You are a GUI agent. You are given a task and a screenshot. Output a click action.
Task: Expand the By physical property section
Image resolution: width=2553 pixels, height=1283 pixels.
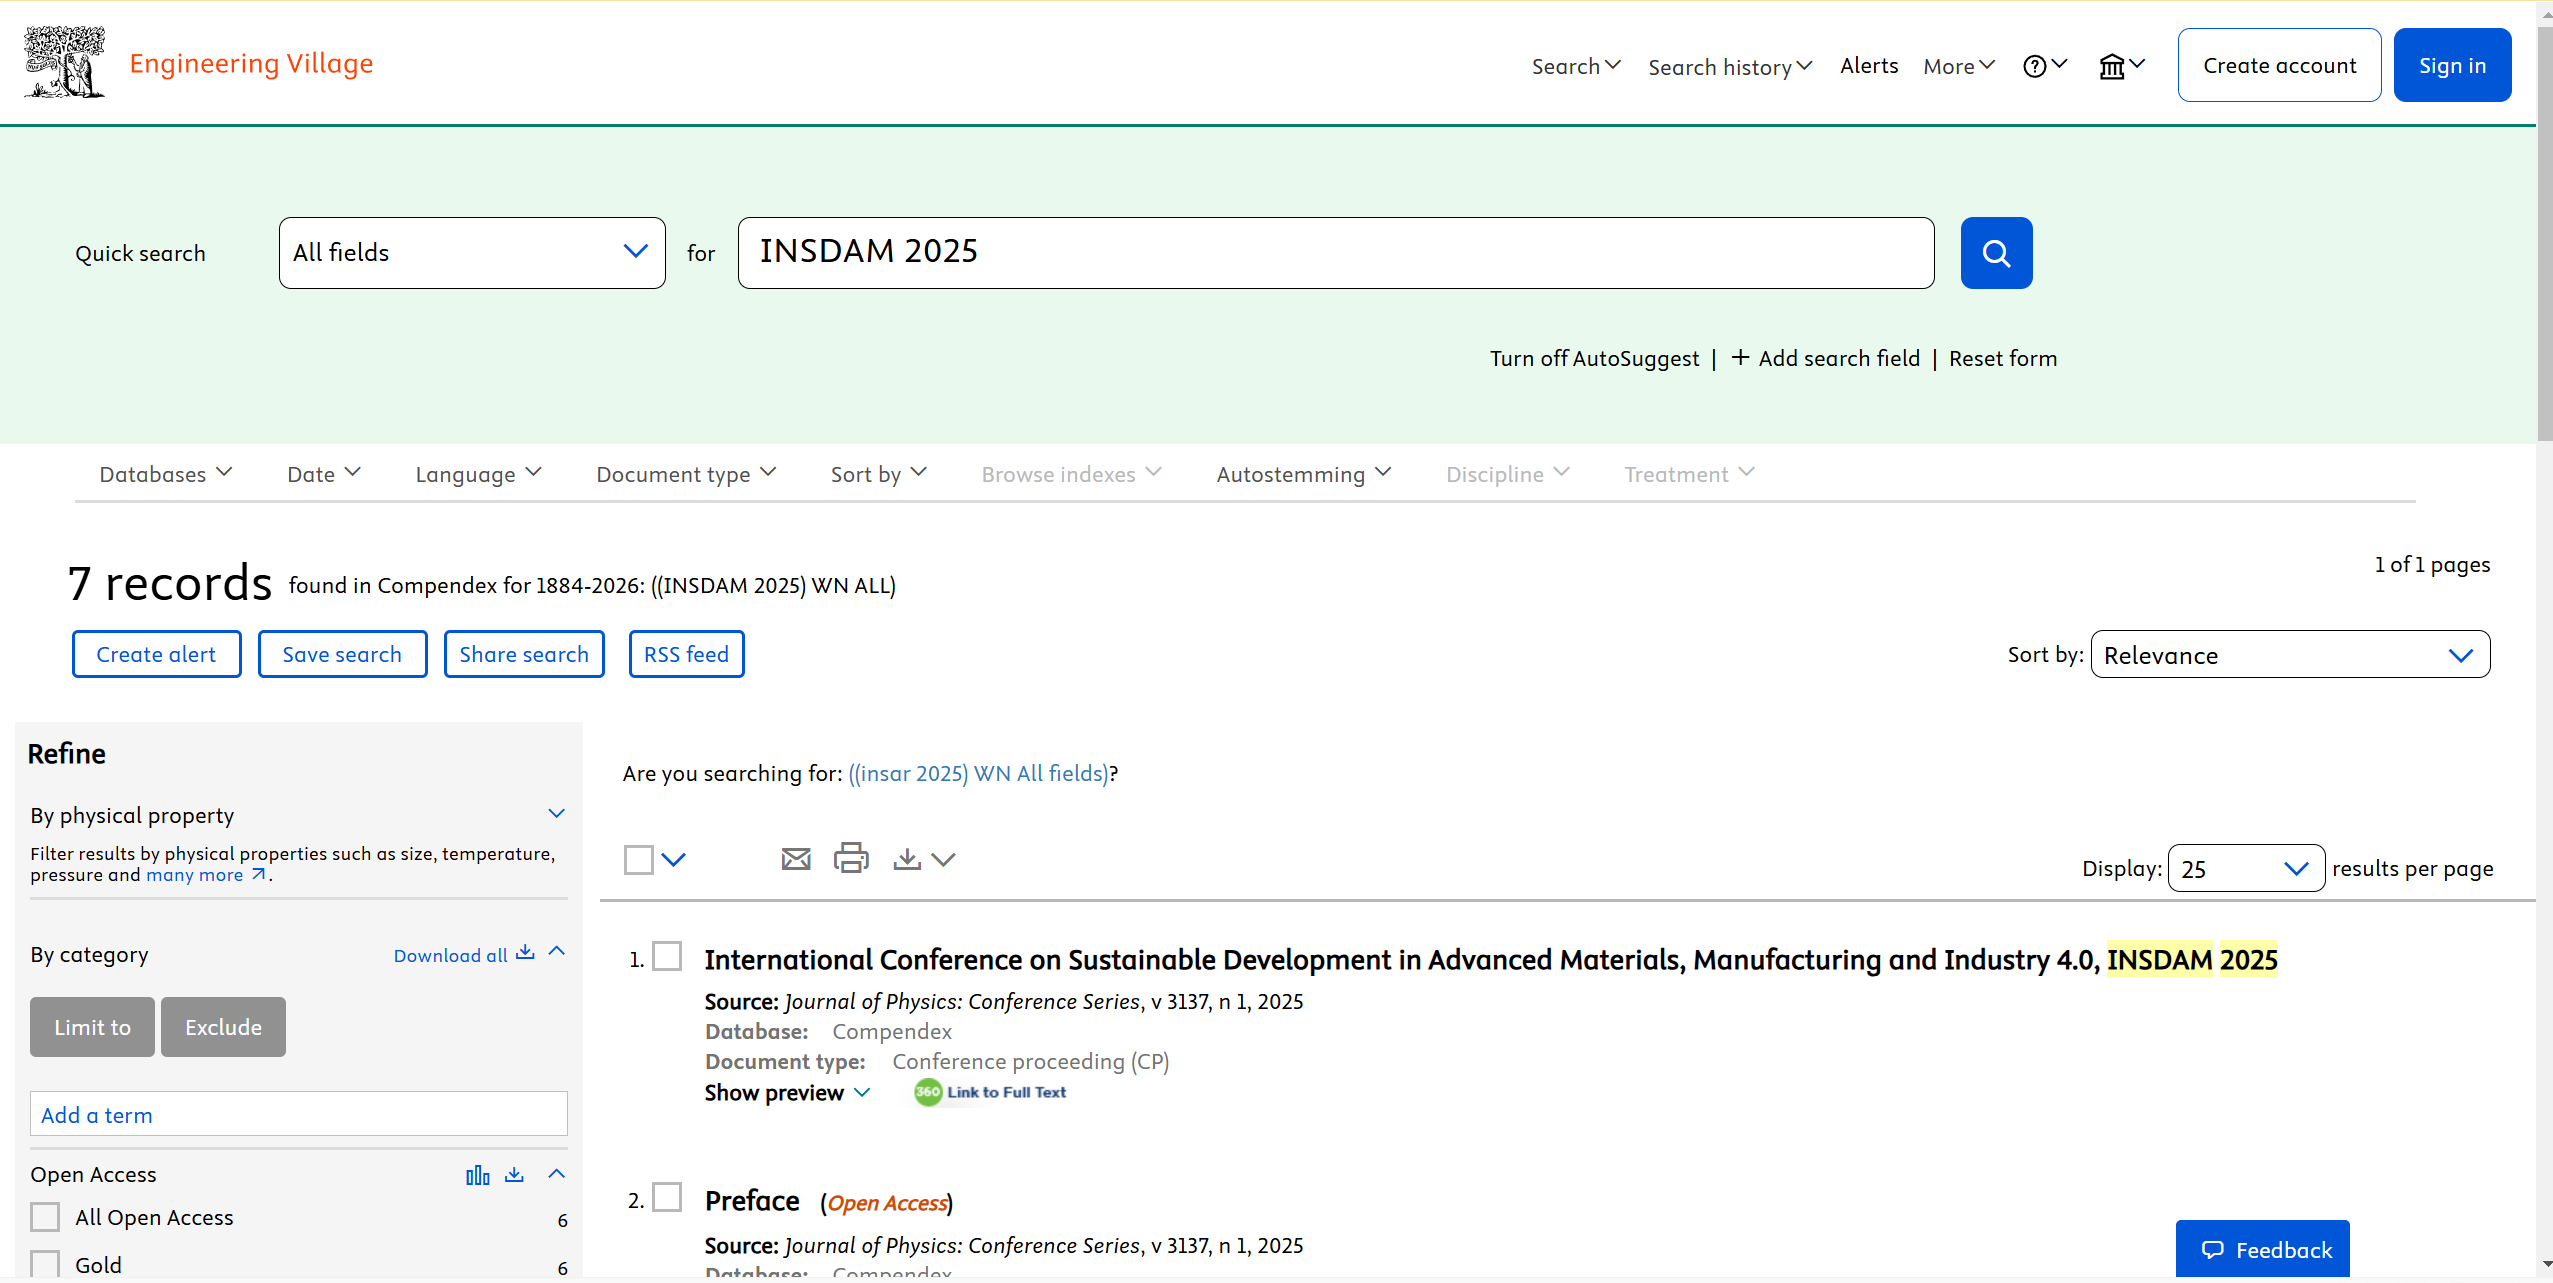coord(557,814)
